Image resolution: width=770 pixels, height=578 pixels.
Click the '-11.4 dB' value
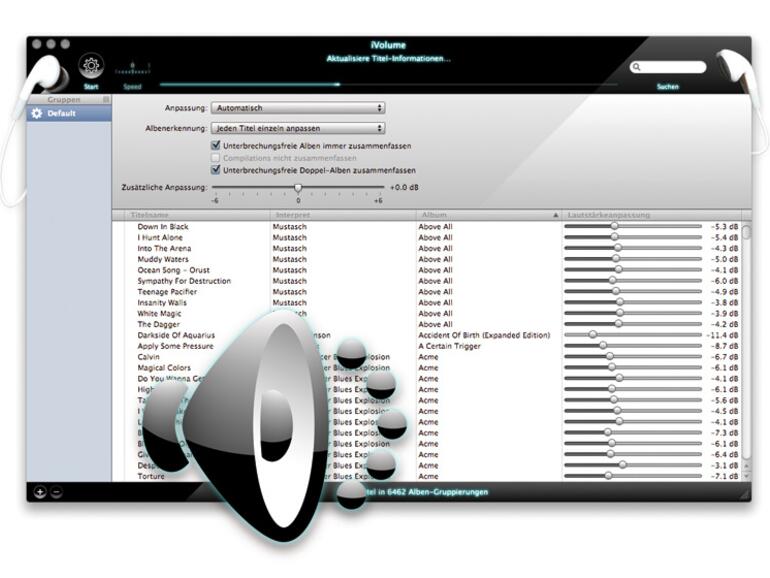pos(722,335)
